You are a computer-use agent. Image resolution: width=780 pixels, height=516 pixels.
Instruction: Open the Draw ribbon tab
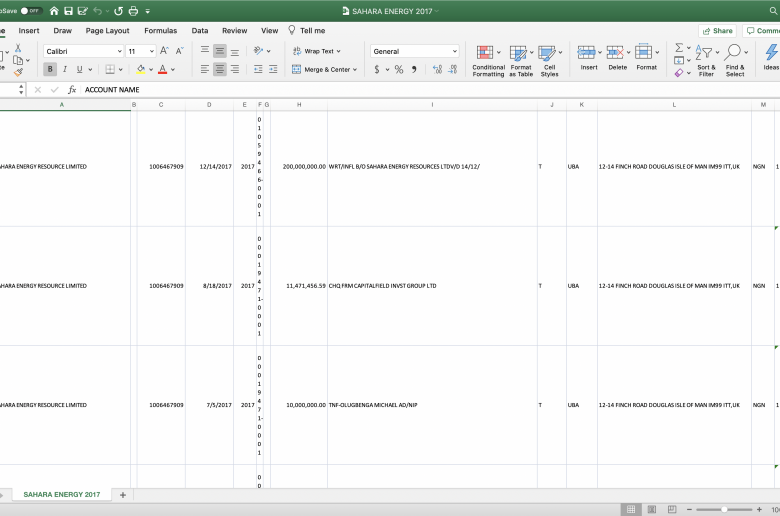point(63,30)
